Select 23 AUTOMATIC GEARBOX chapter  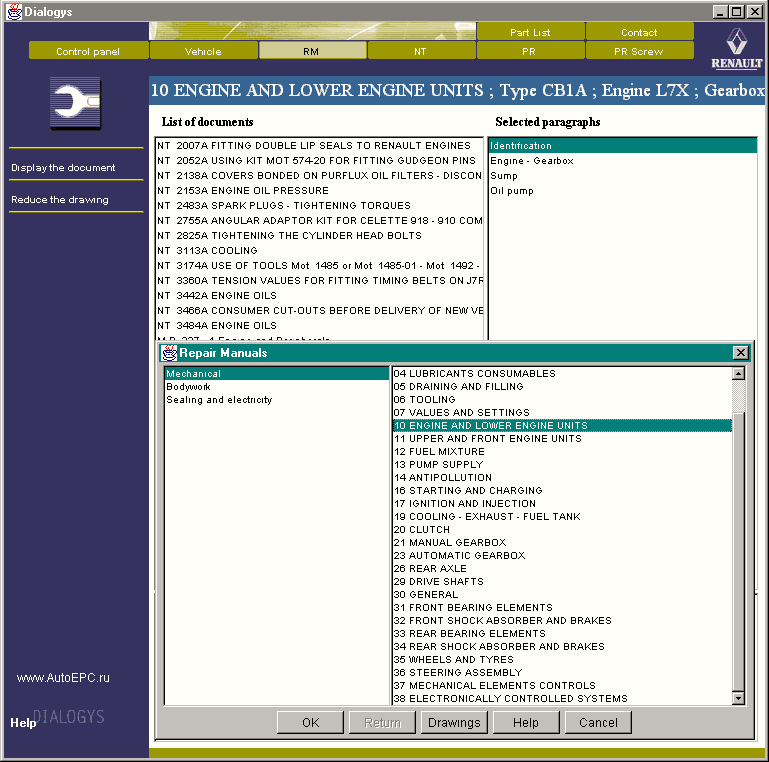[563, 556]
